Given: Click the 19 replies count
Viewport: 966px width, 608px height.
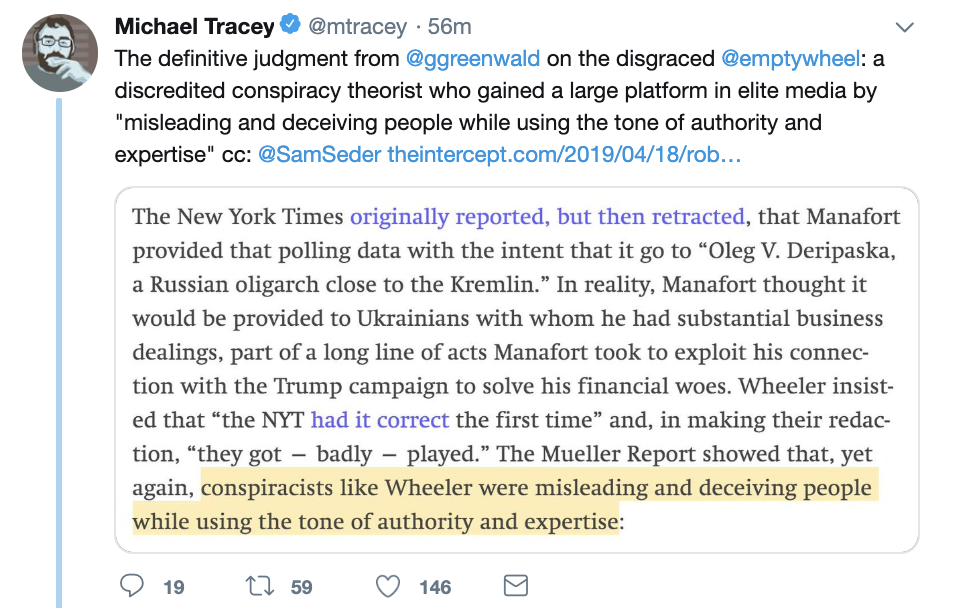Looking at the screenshot, I should [x=174, y=587].
